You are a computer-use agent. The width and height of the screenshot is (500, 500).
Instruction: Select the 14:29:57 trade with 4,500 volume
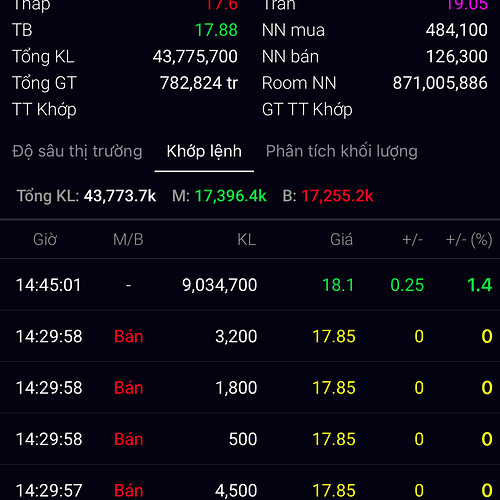click(250, 483)
